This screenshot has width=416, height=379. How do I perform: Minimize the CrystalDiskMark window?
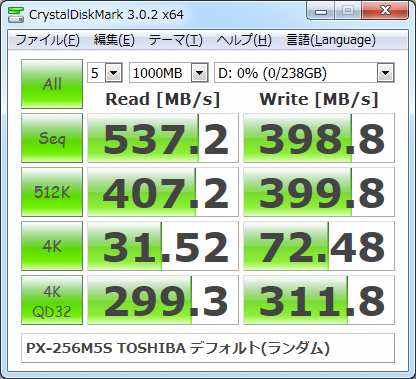(320, 11)
